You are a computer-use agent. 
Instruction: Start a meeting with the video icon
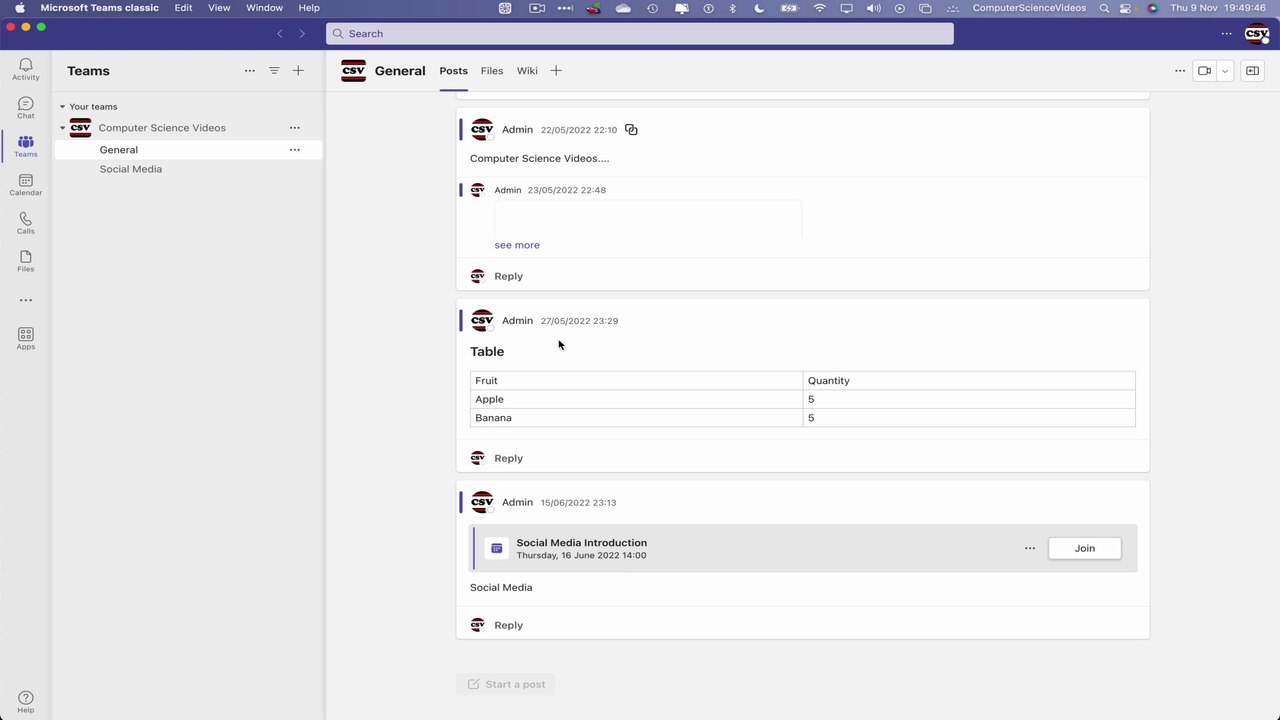click(1204, 71)
